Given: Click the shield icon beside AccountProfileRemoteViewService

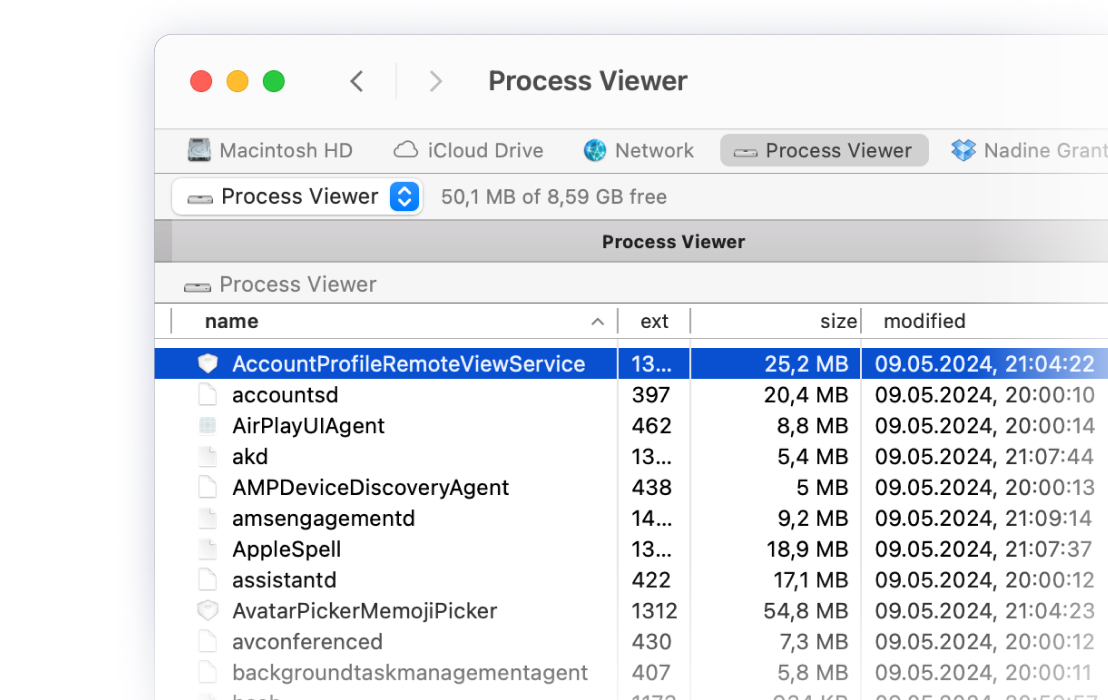Looking at the screenshot, I should click(207, 363).
